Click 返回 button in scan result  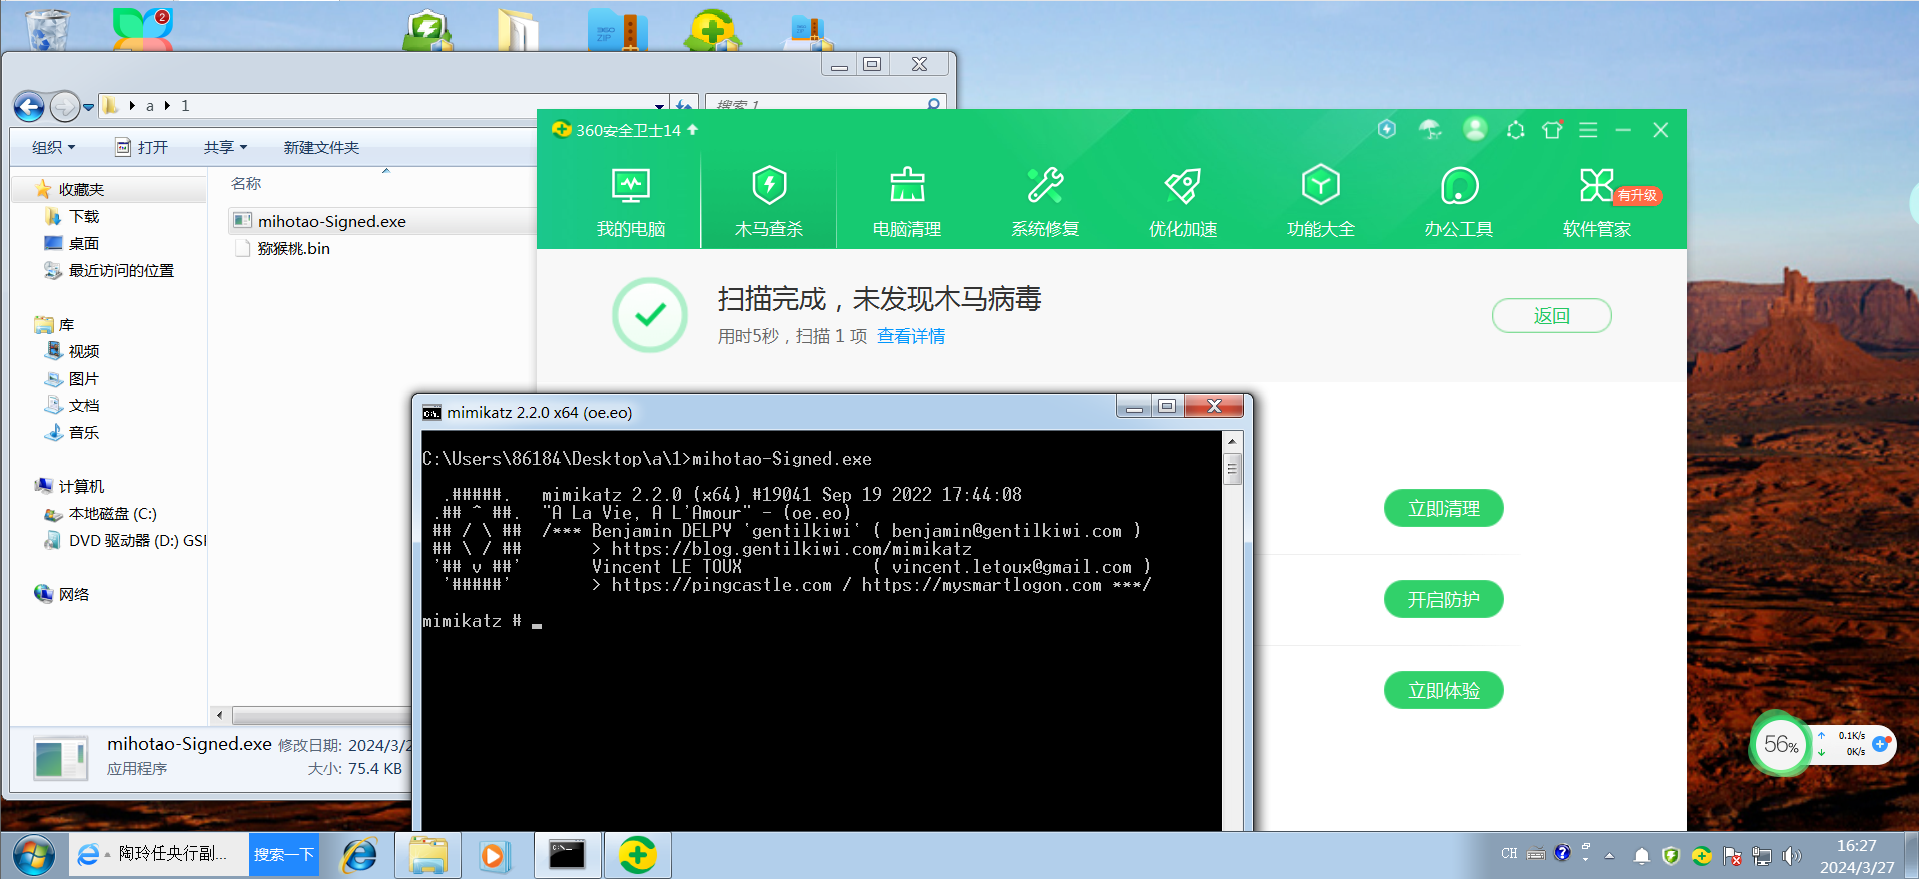point(1551,316)
